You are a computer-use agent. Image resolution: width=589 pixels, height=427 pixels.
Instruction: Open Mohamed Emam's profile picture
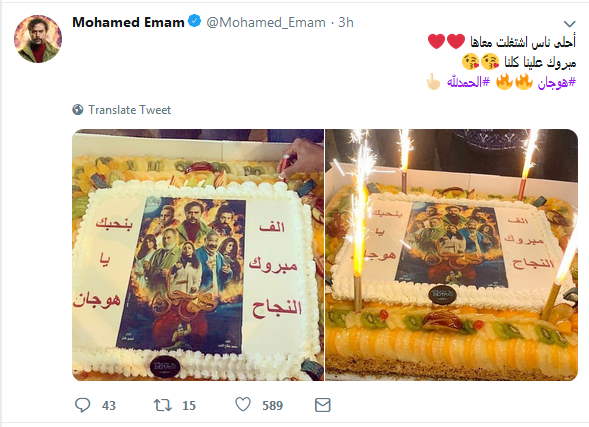pyautogui.click(x=38, y=39)
